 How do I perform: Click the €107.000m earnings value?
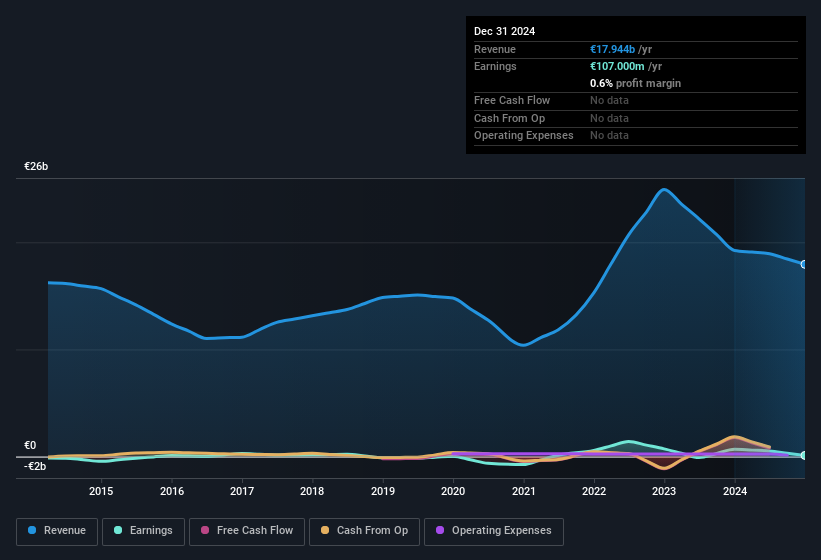617,66
